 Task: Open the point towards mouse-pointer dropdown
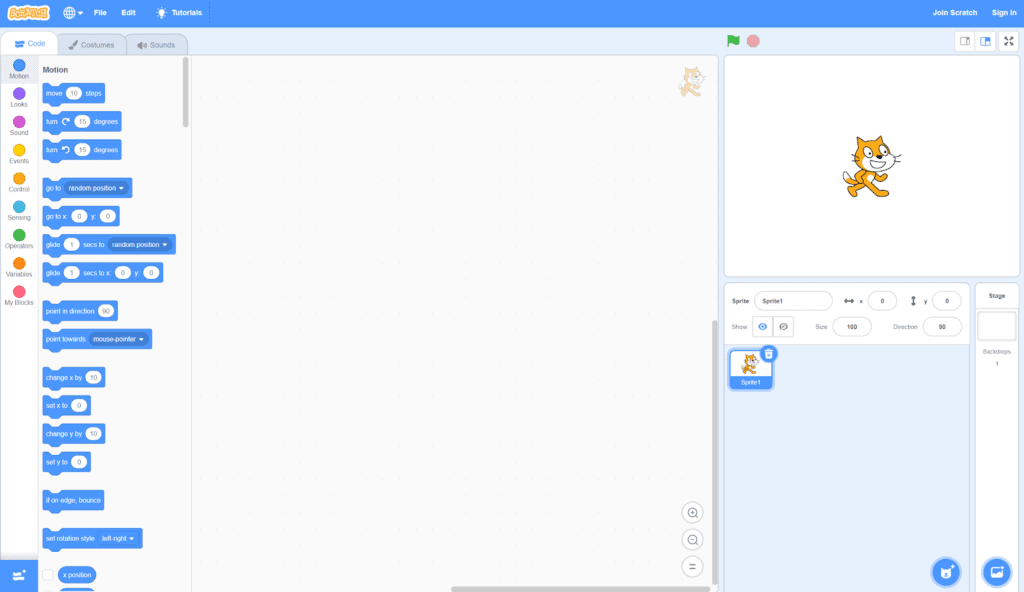coord(118,339)
